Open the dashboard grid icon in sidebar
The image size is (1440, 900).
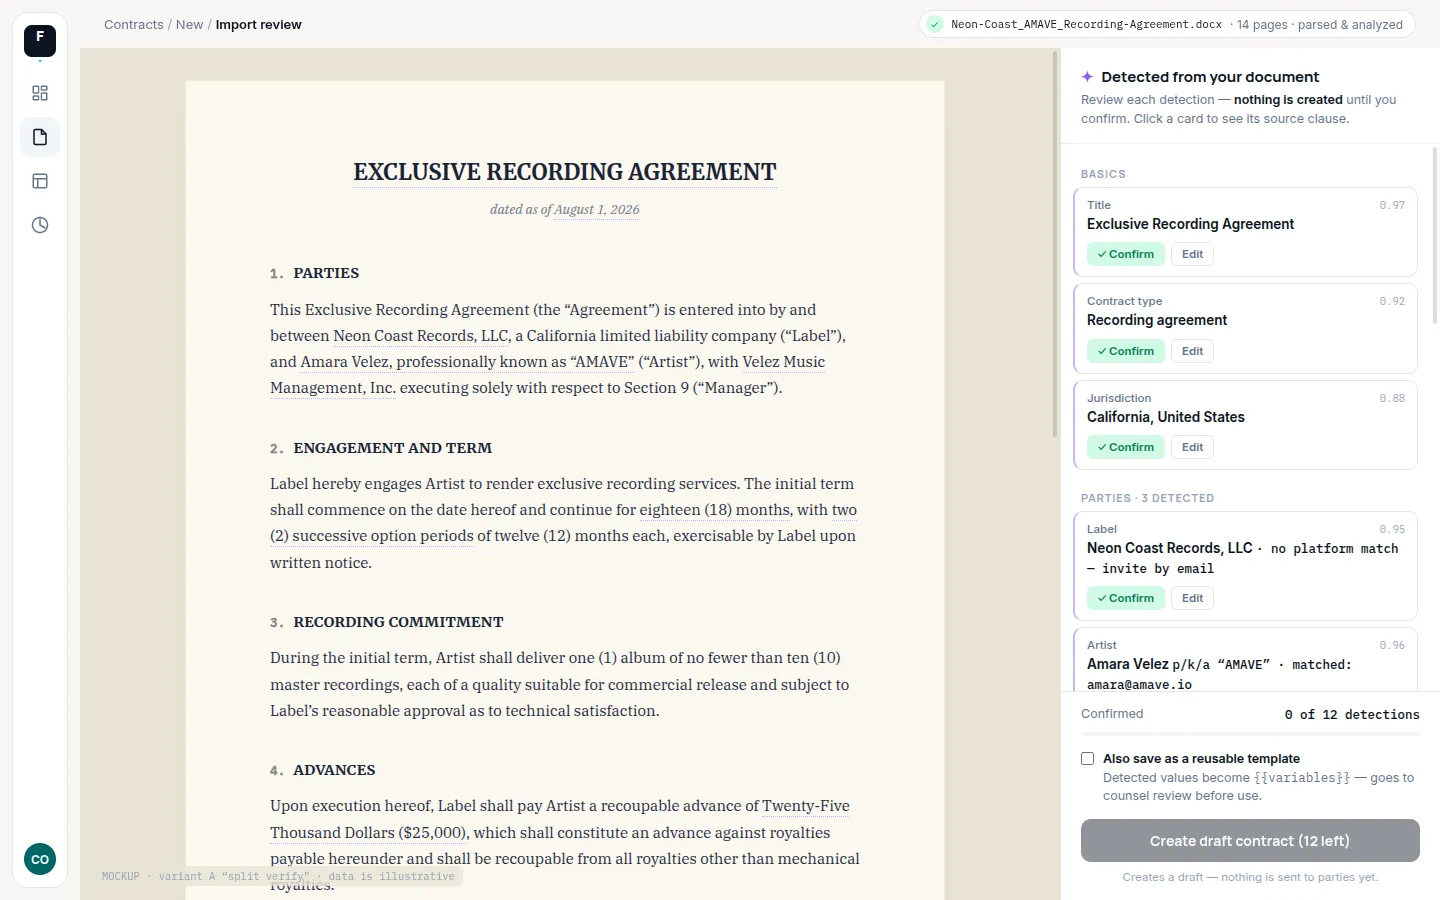(40, 93)
